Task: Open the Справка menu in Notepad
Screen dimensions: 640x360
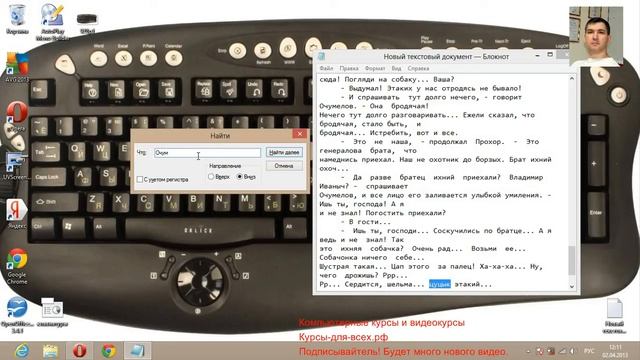Action: tap(418, 68)
